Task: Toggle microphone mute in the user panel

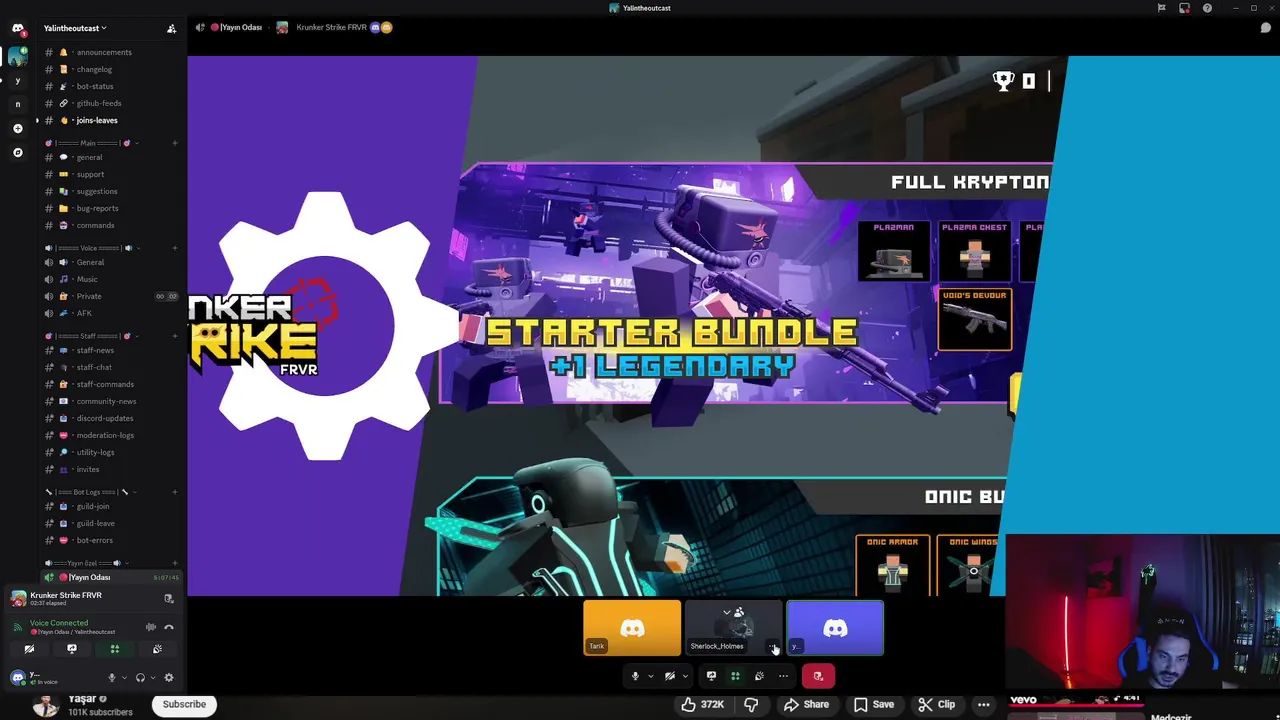Action: [x=112, y=677]
